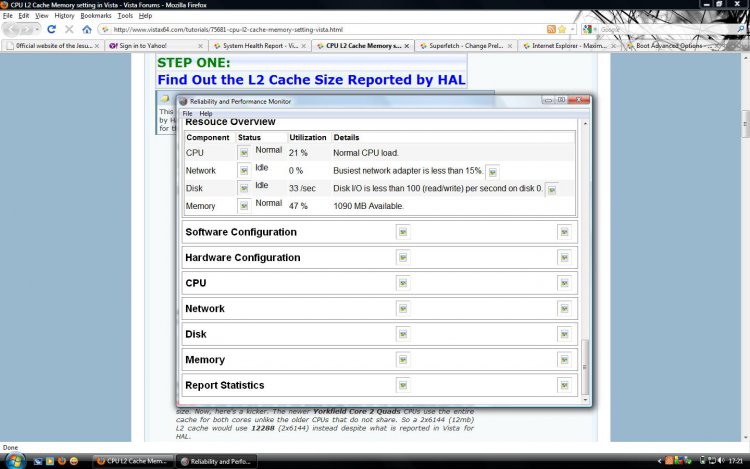Image resolution: width=750 pixels, height=469 pixels.
Task: Show hidden tray icons with the arrow
Action: click(x=660, y=461)
